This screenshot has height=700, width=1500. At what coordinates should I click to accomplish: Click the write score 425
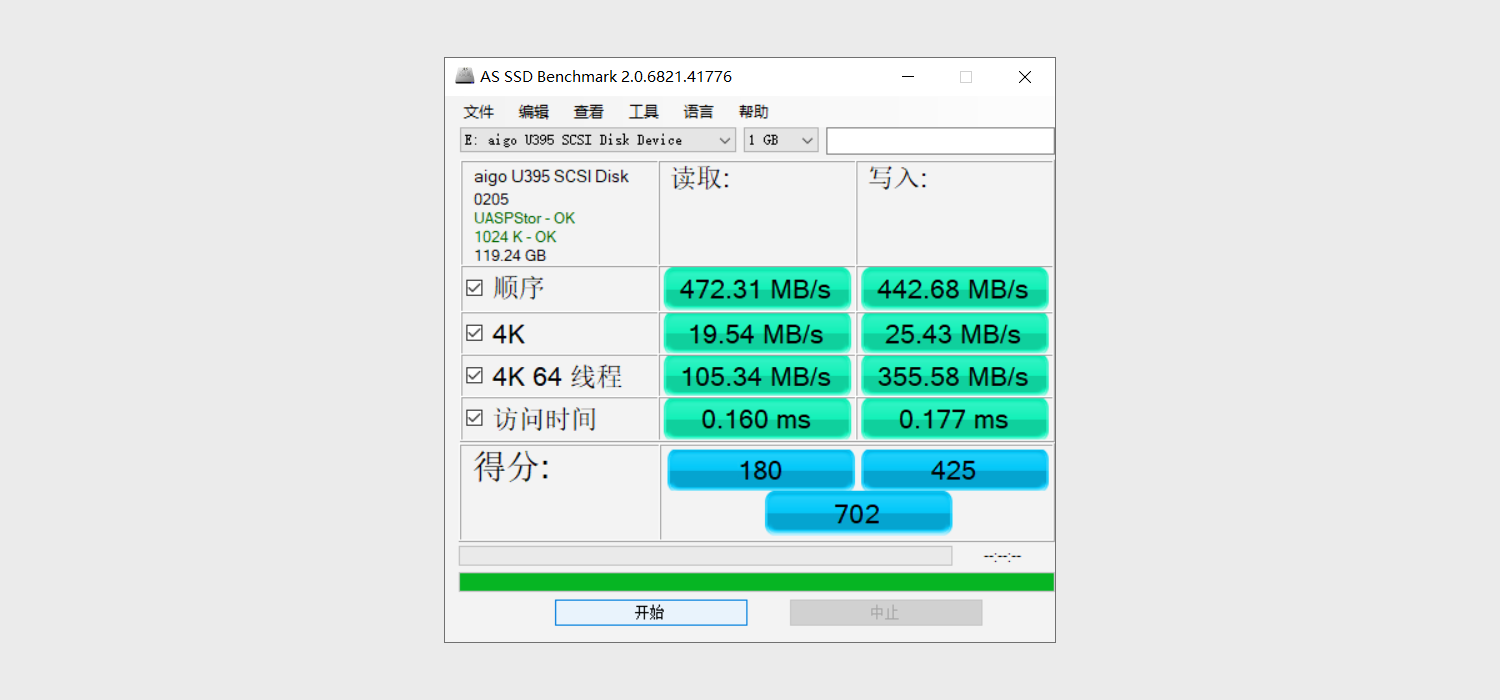[x=954, y=470]
